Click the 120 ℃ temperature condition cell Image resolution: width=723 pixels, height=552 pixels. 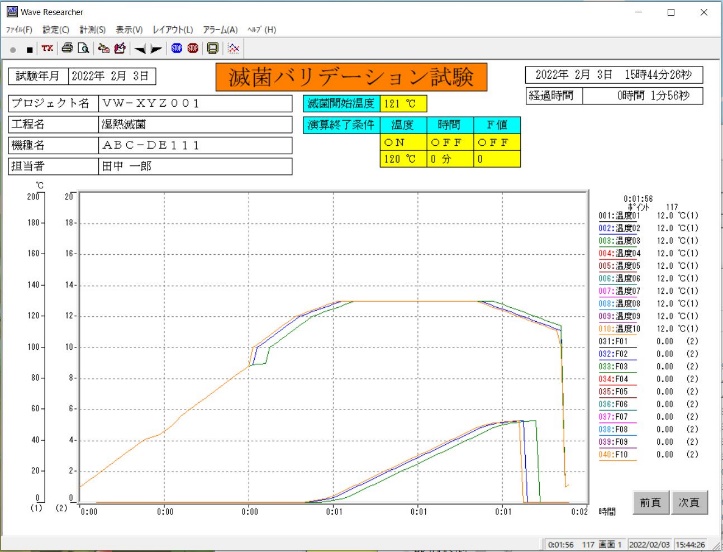(x=403, y=159)
